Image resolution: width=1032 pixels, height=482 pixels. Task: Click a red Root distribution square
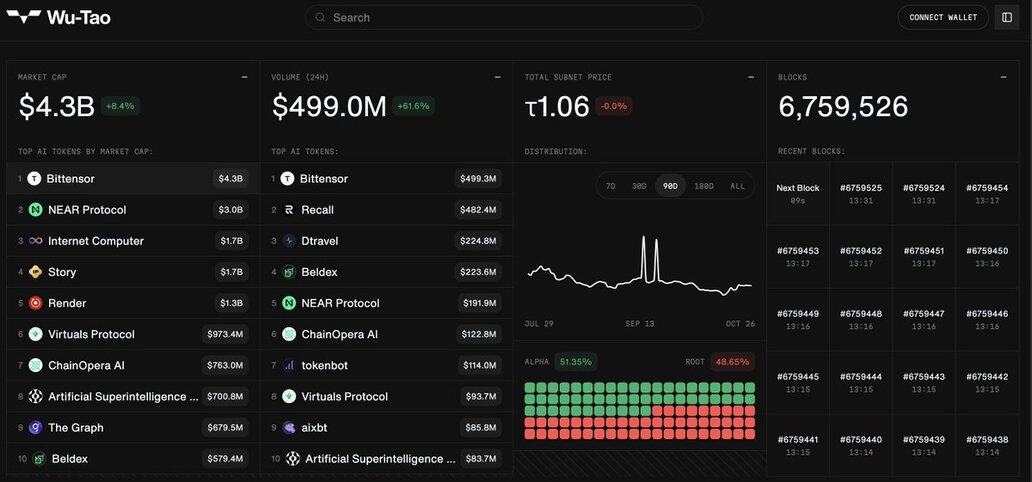[700, 422]
